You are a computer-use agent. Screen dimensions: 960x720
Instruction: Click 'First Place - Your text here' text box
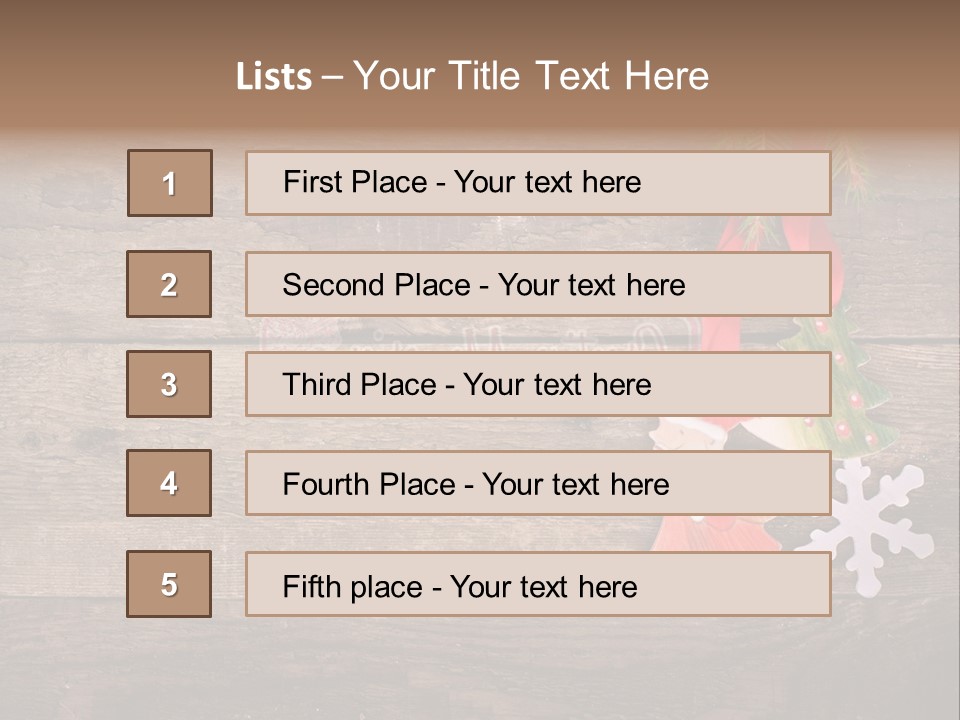pyautogui.click(x=538, y=183)
